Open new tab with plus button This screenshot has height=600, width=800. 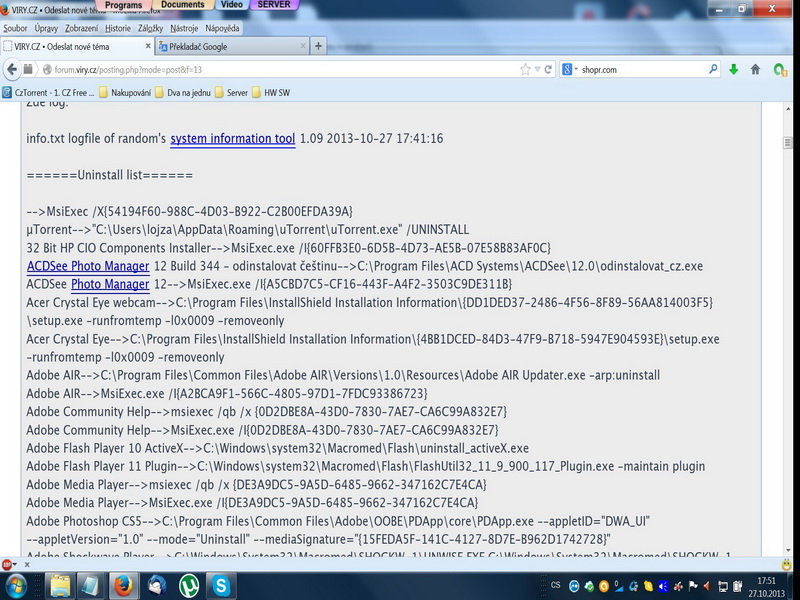(x=318, y=46)
